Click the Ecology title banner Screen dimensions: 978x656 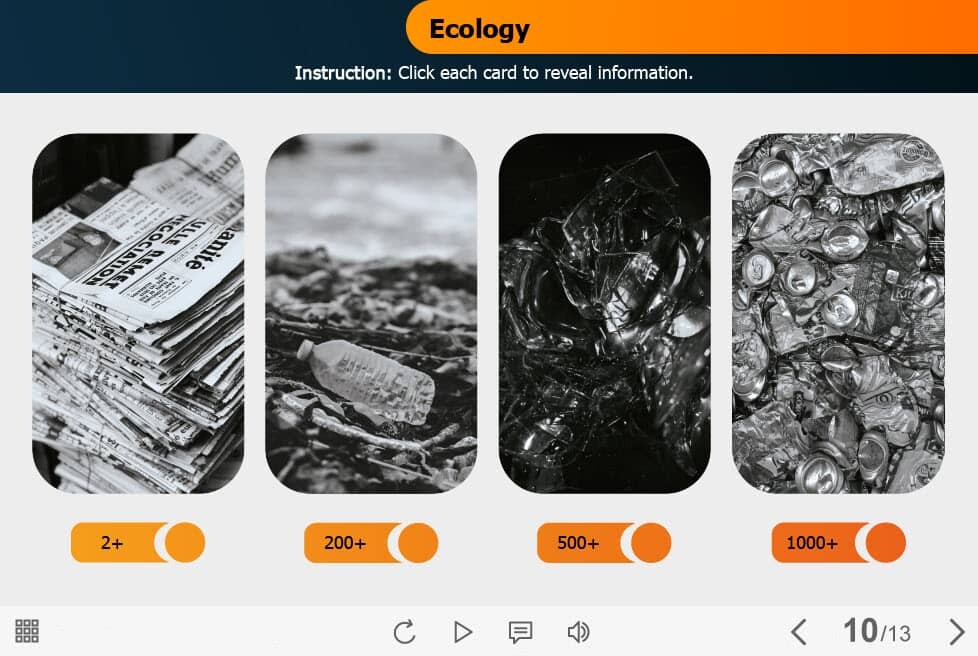[x=692, y=27]
